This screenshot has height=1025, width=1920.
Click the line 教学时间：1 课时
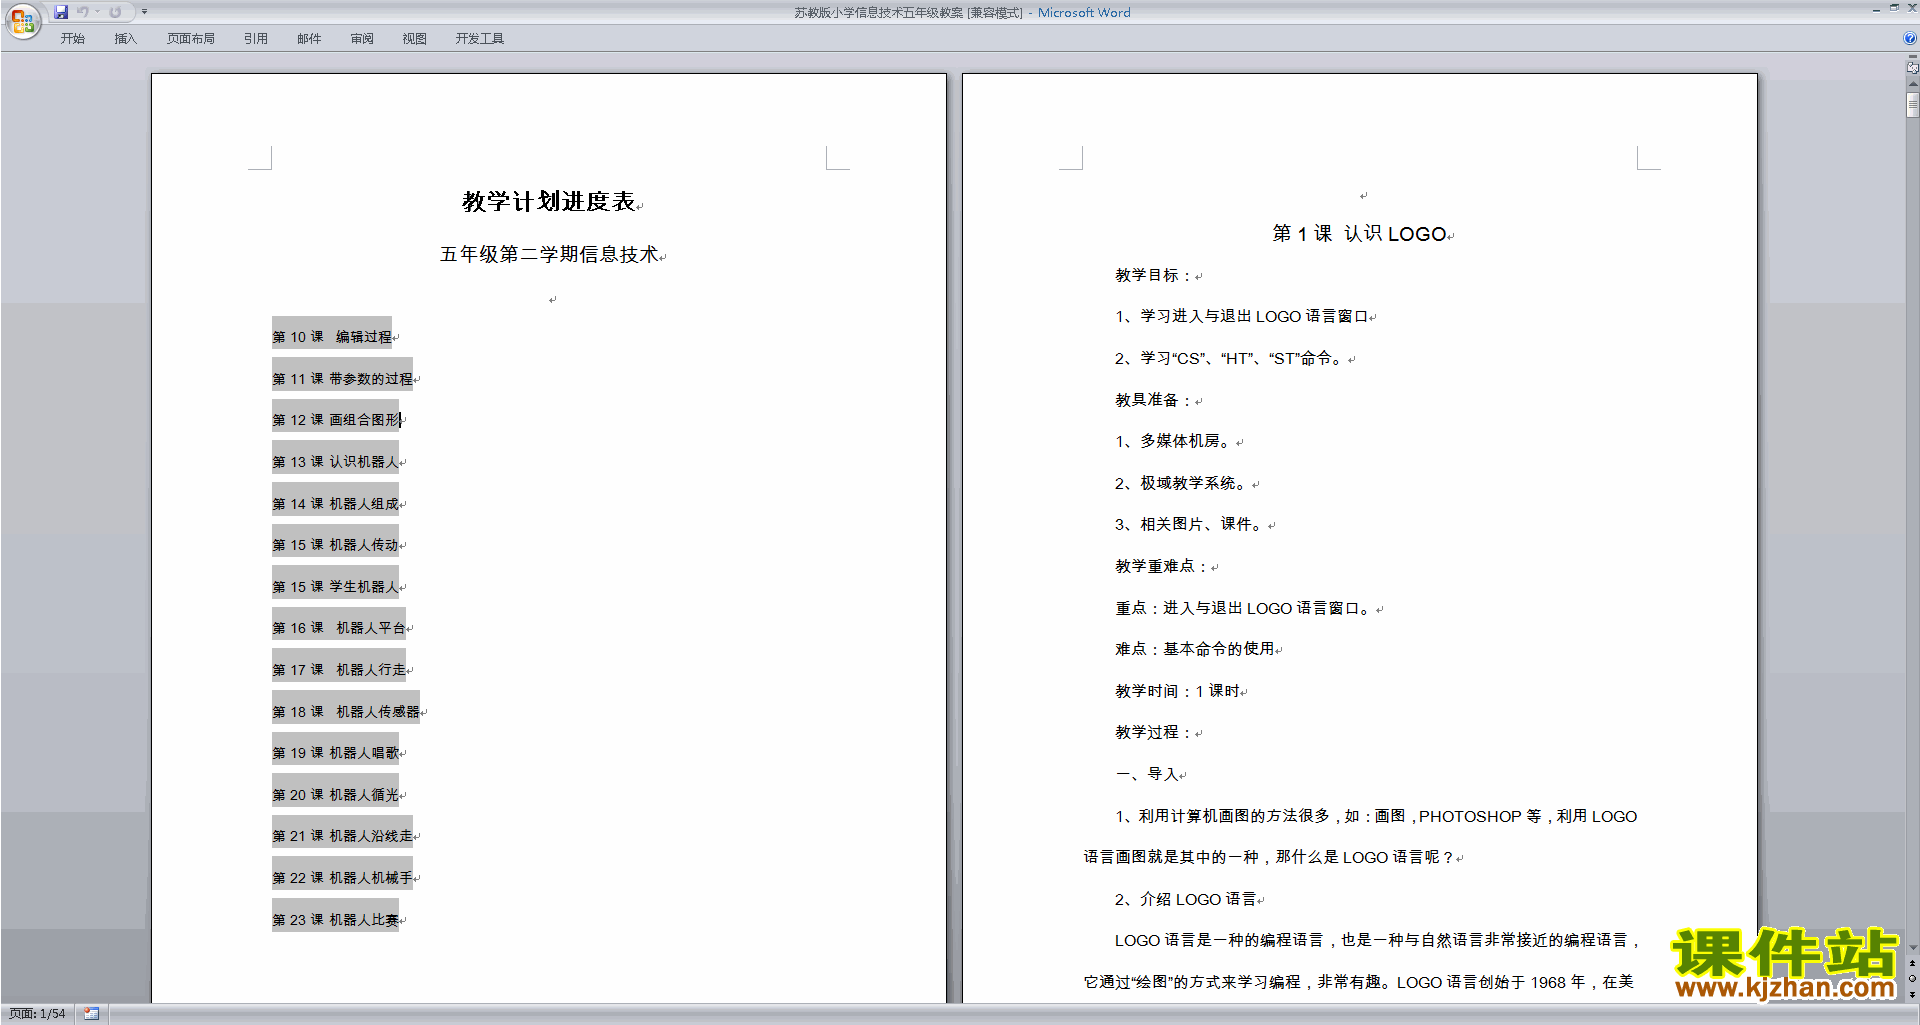1177,691
